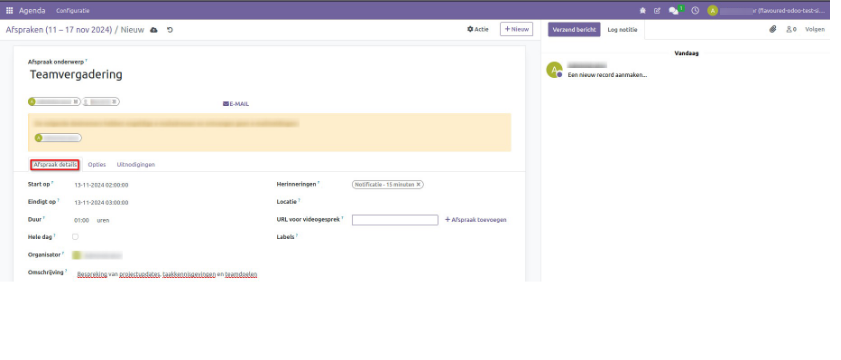Click the cloud save icon
The height and width of the screenshot is (360, 841).
pos(154,30)
